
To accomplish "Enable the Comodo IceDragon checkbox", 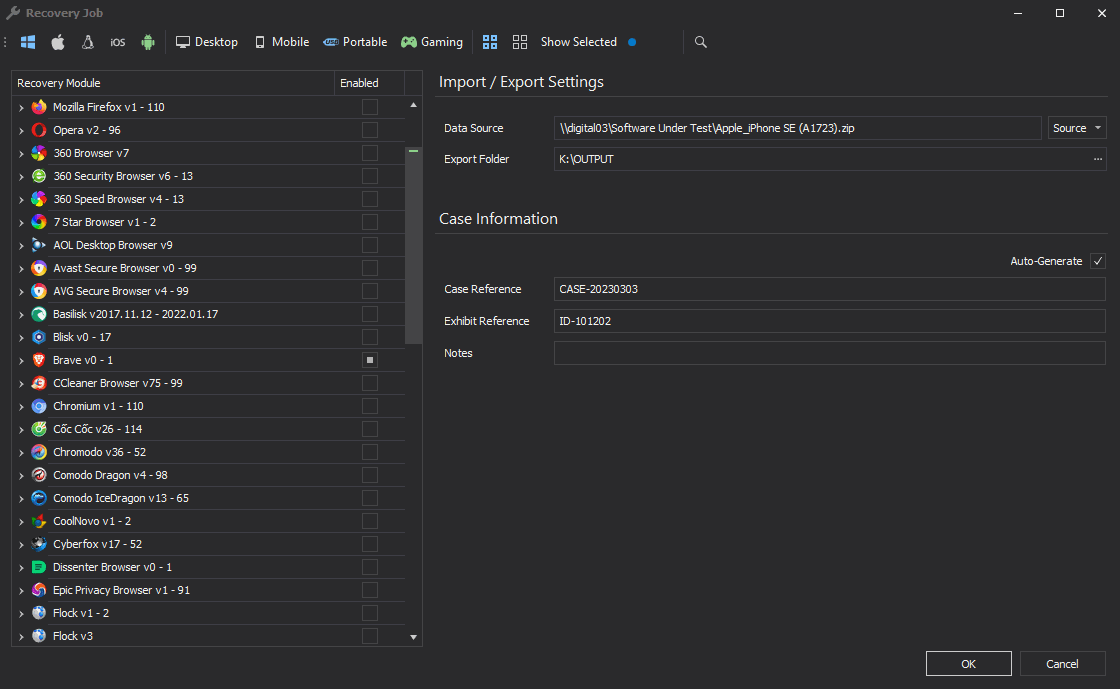I will [x=370, y=498].
